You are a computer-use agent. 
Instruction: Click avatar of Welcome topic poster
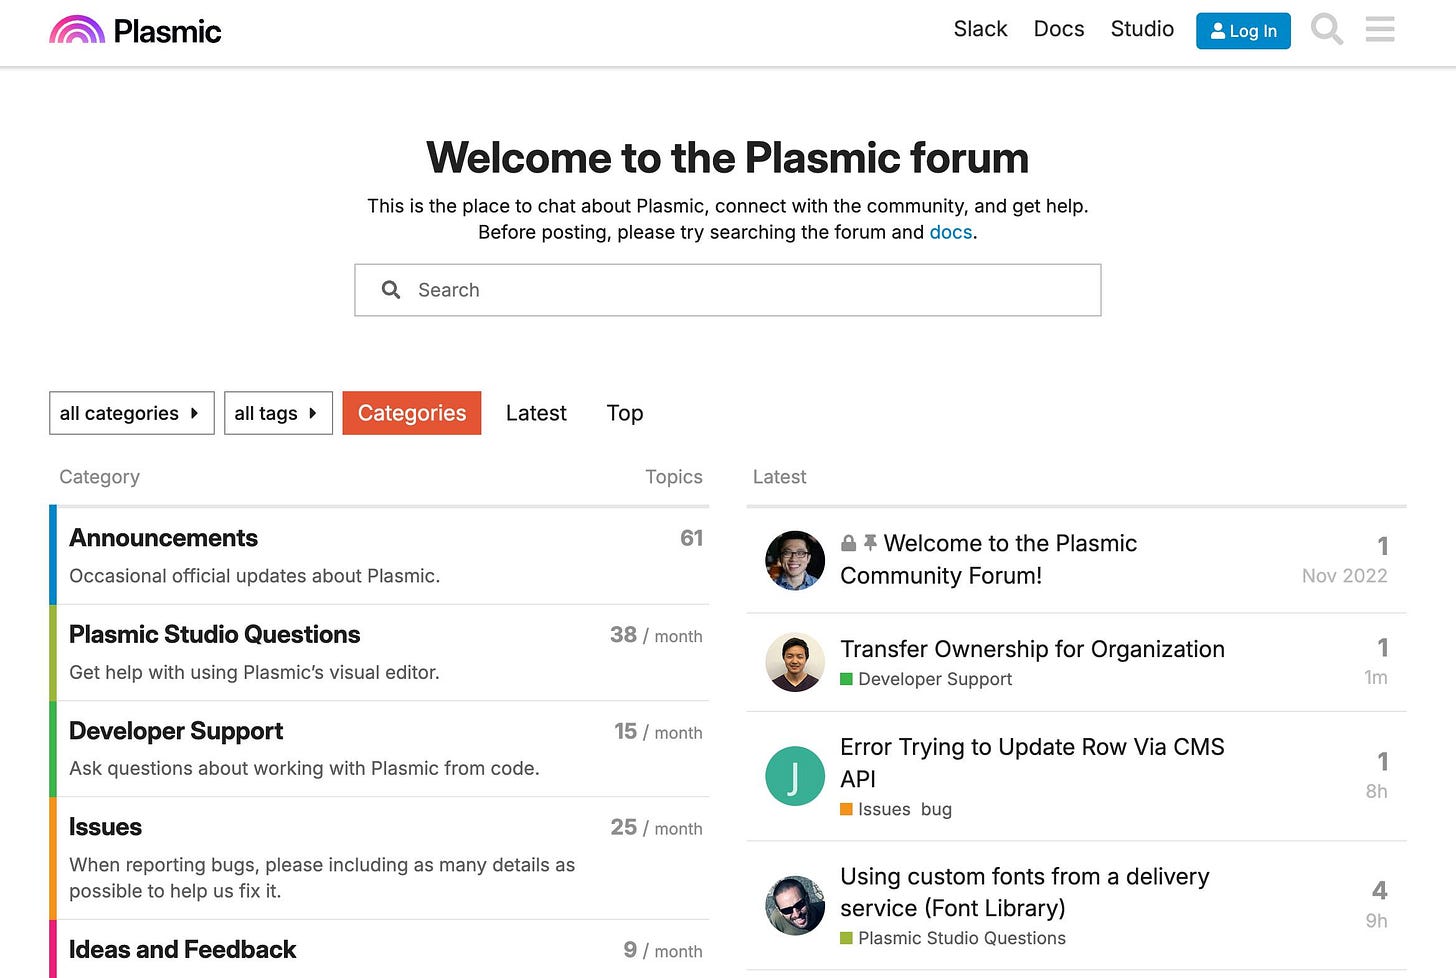795,560
